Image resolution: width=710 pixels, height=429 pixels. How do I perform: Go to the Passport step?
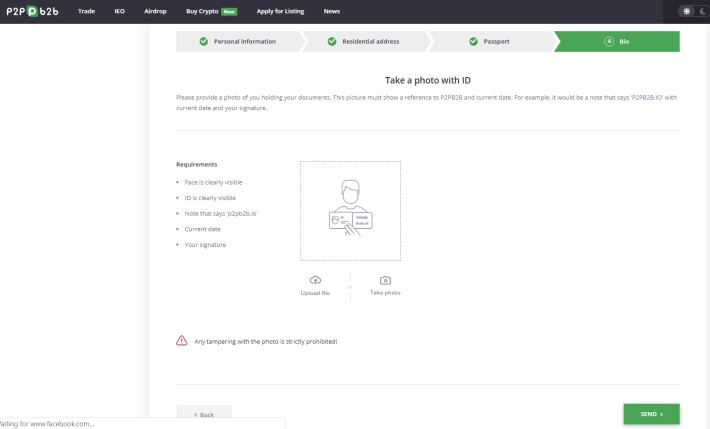click(x=491, y=42)
